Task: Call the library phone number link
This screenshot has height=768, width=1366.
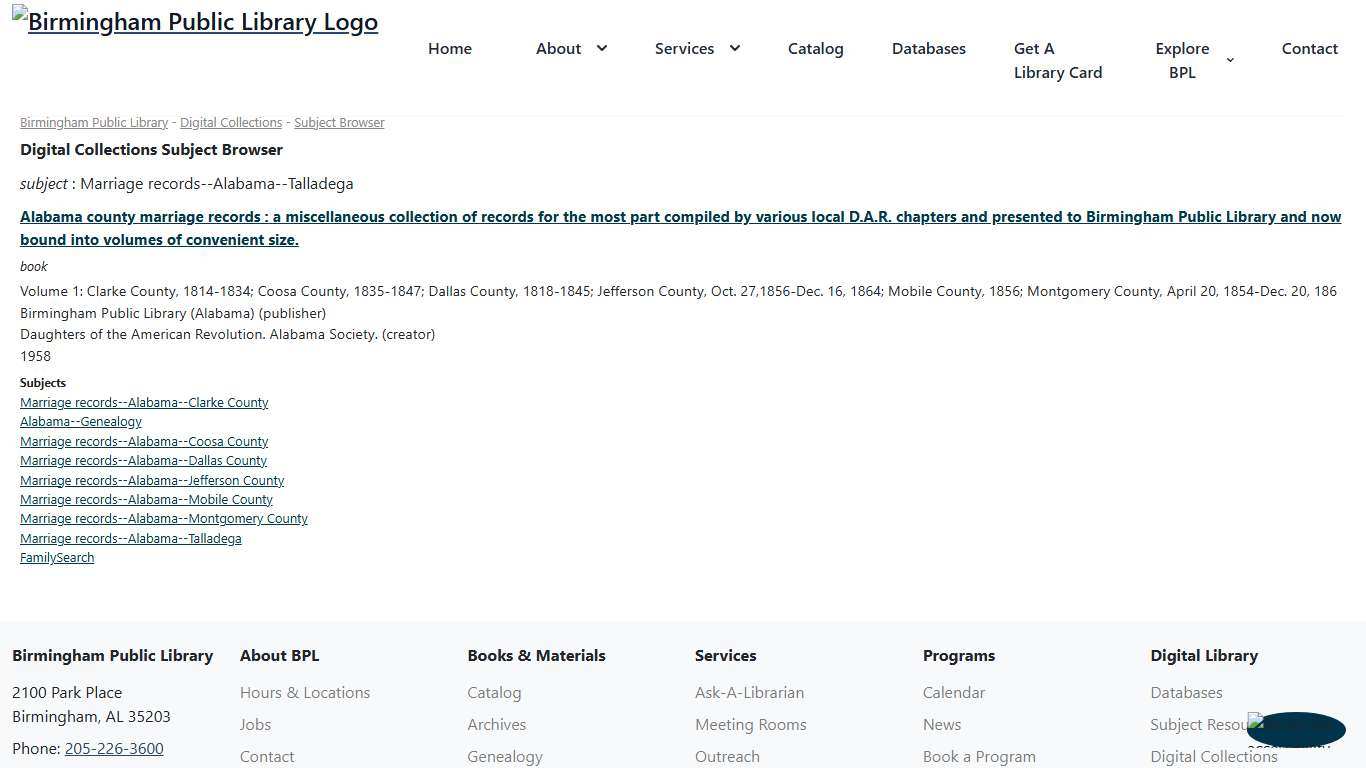Action: (114, 748)
